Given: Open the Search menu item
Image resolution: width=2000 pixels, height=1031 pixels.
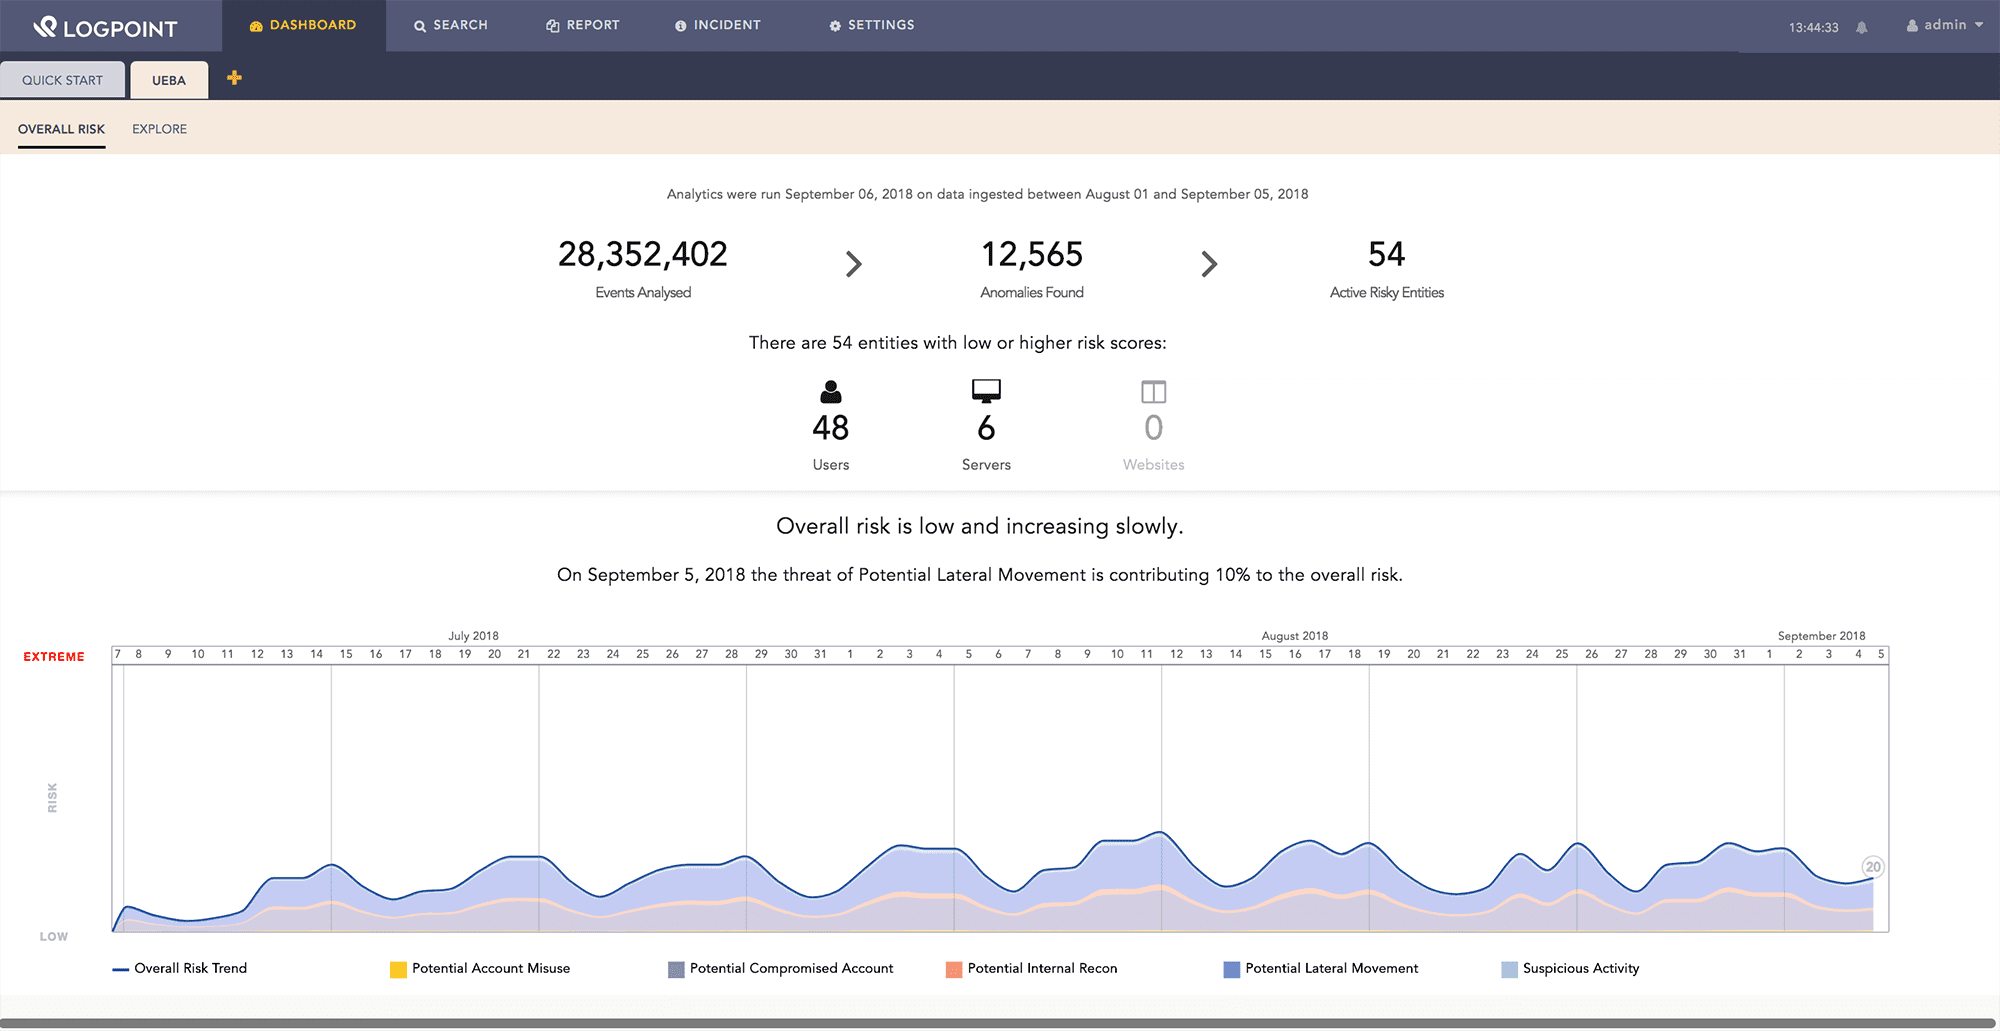Looking at the screenshot, I should click(x=451, y=25).
